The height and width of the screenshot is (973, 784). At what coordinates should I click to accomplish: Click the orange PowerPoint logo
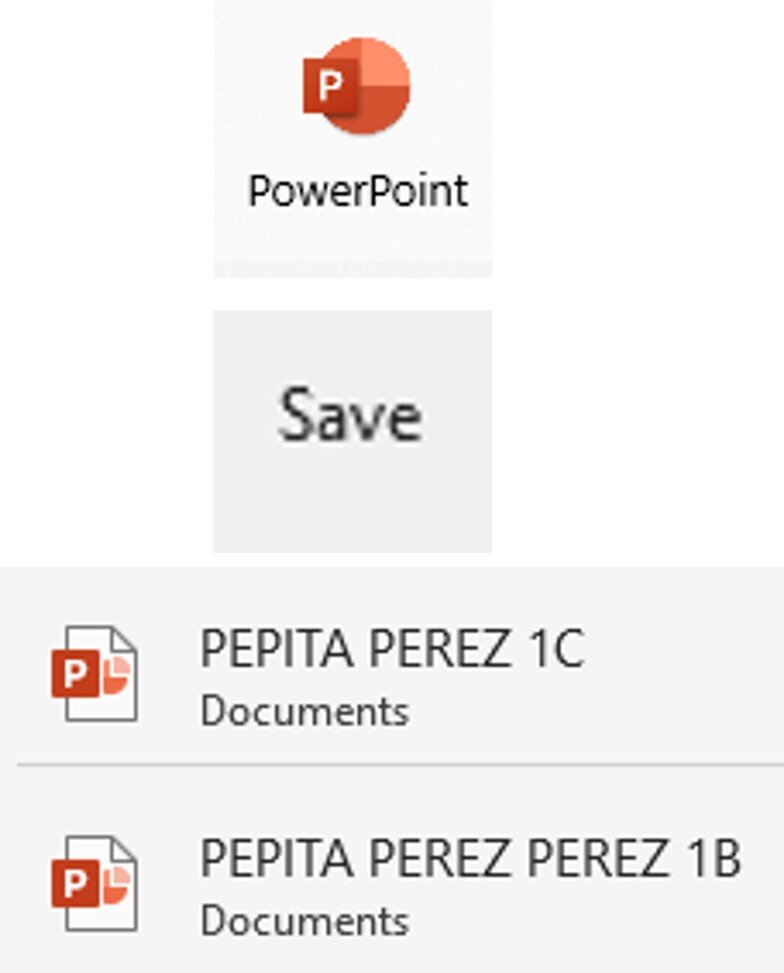(x=357, y=86)
